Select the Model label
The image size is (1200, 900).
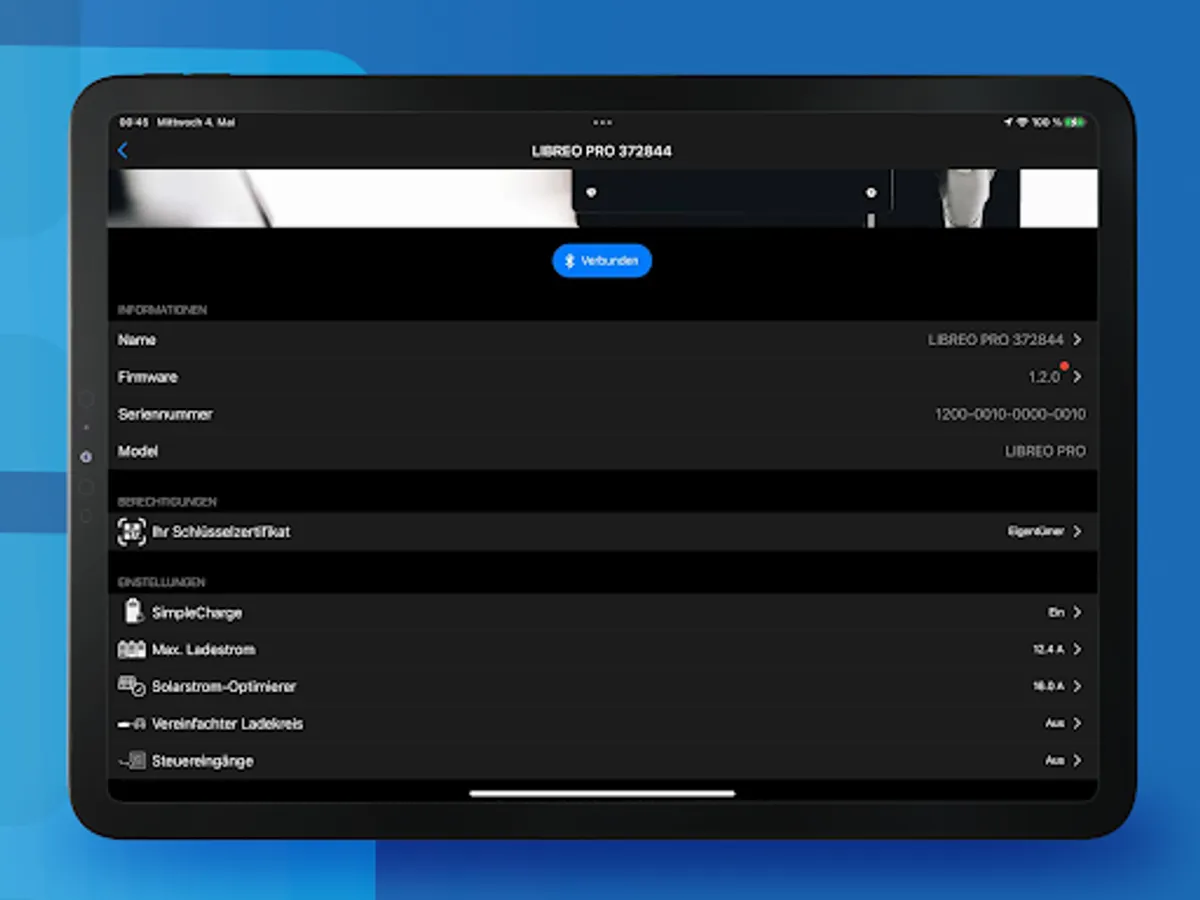tap(138, 451)
